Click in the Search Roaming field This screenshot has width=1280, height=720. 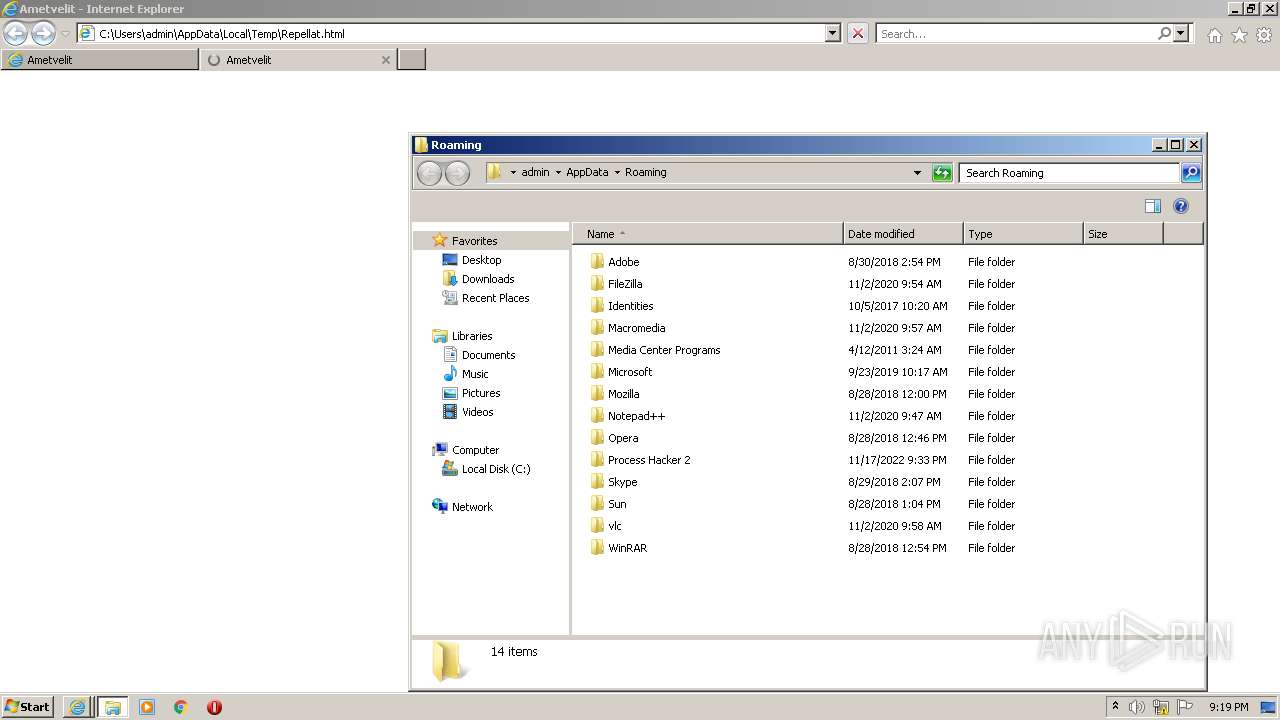[1069, 173]
